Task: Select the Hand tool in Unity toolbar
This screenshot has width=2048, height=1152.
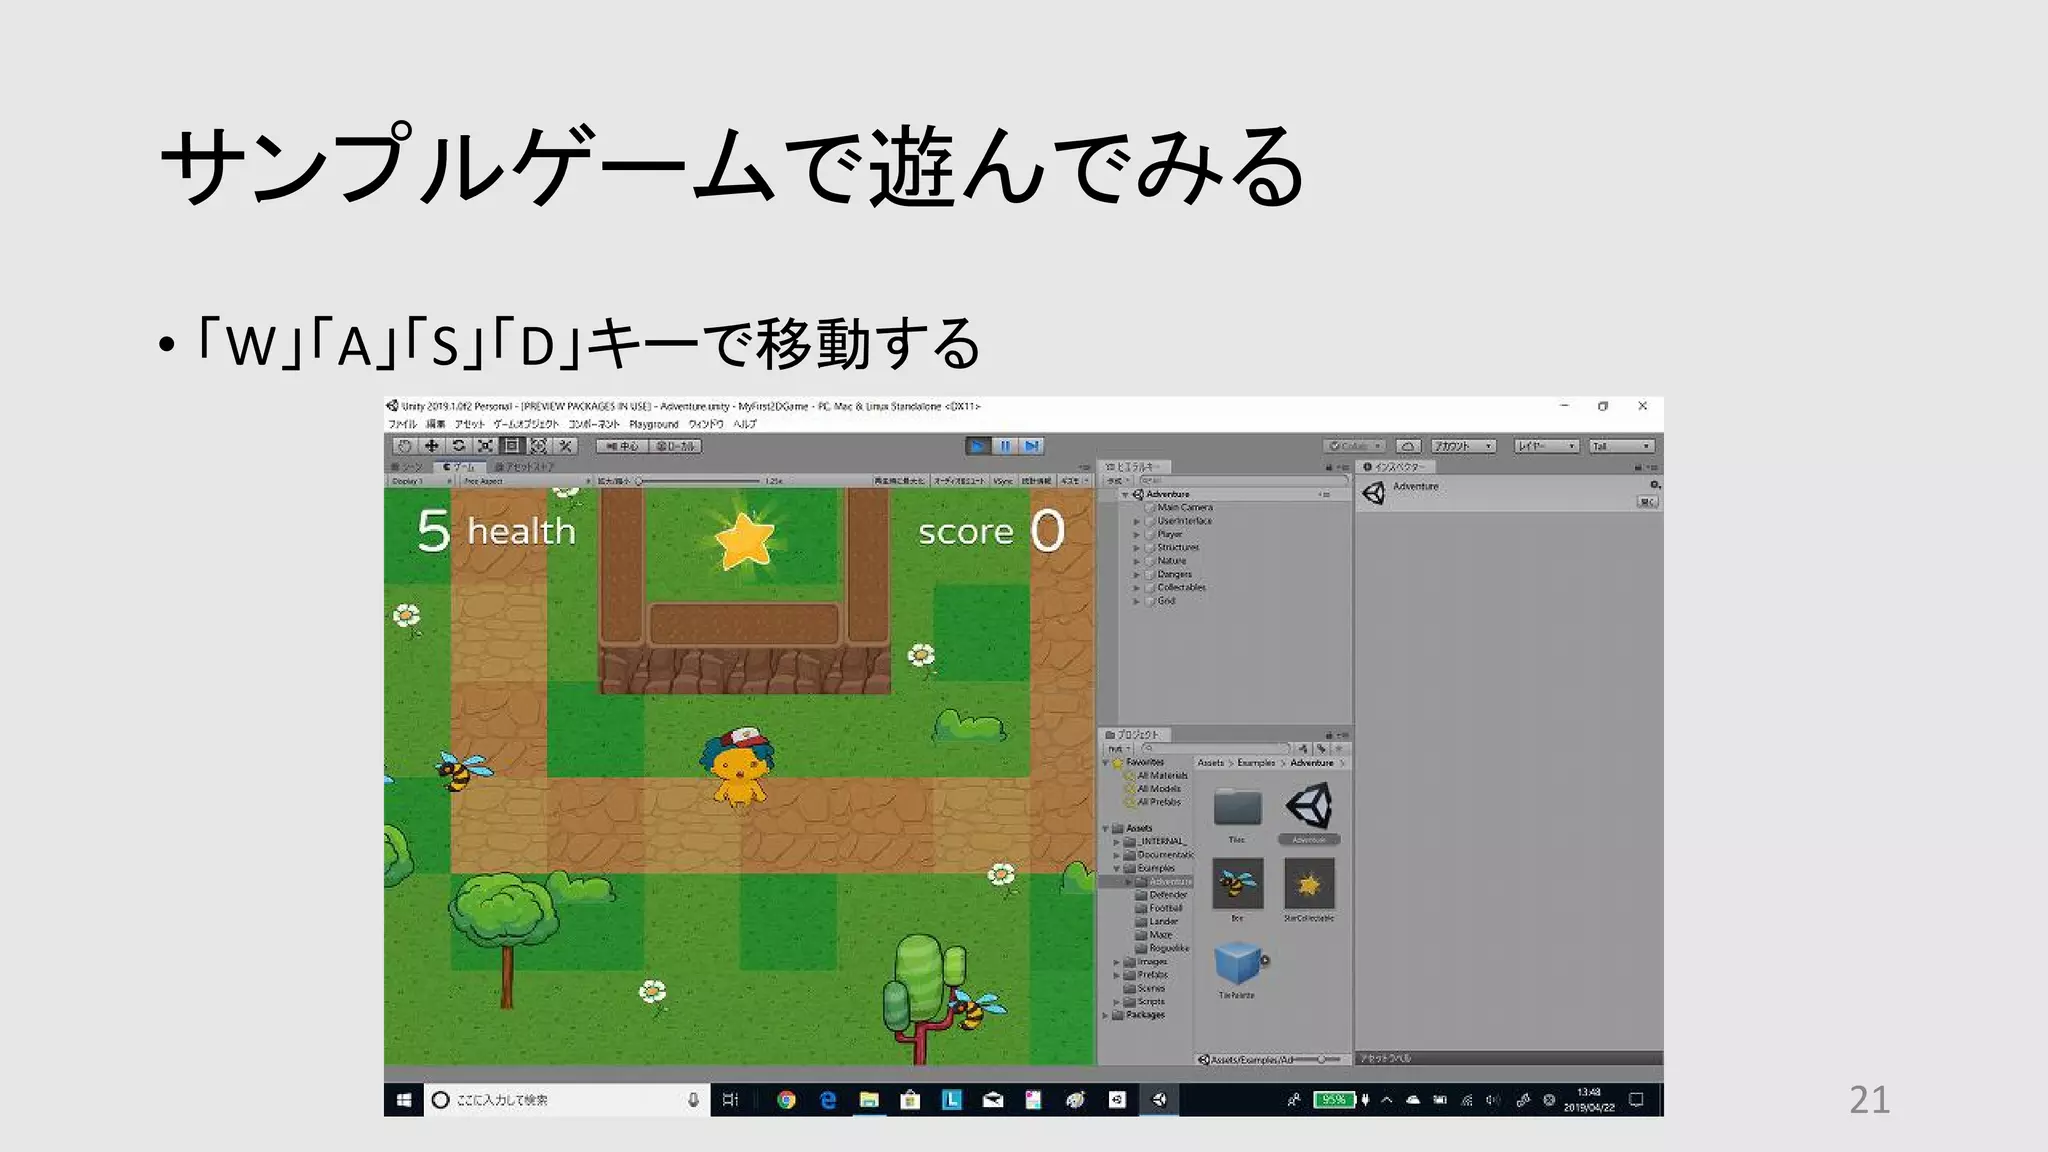Action: pyautogui.click(x=404, y=446)
